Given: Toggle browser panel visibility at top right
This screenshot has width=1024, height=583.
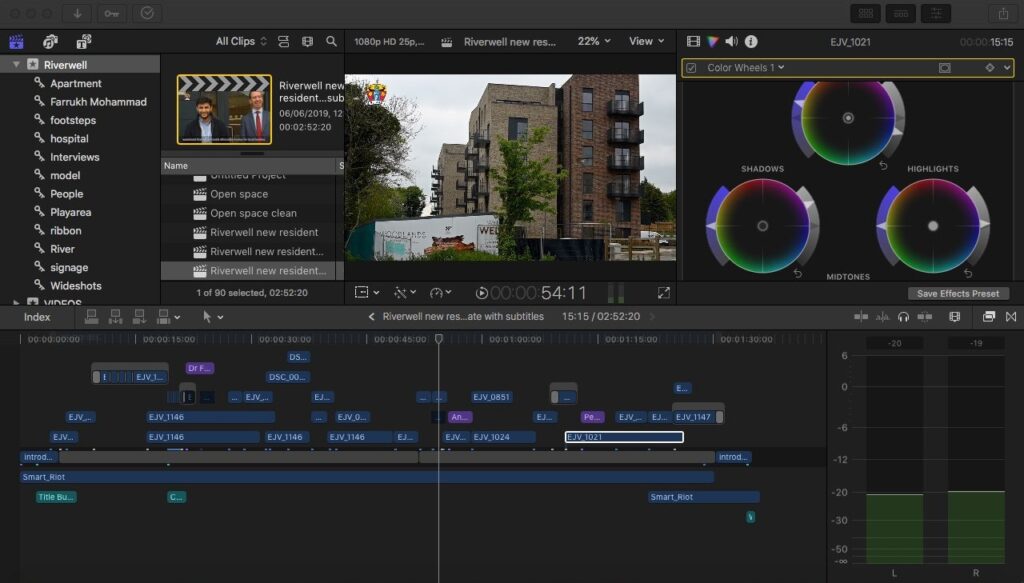Looking at the screenshot, I should coord(866,13).
